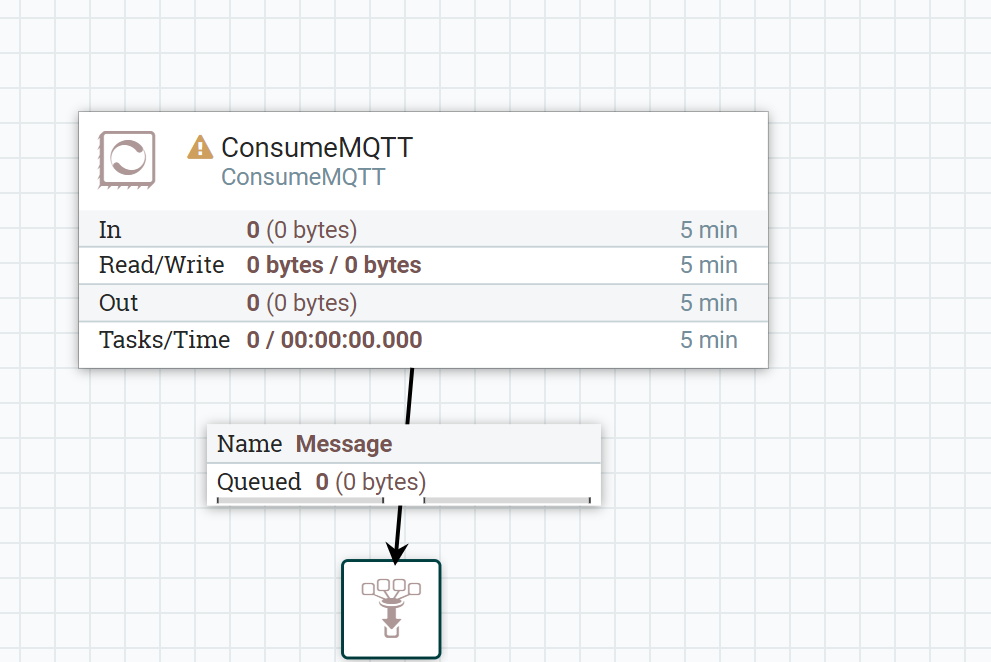Click the In row's 0 (0 bytes) value
The width and height of the screenshot is (991, 662).
click(302, 230)
